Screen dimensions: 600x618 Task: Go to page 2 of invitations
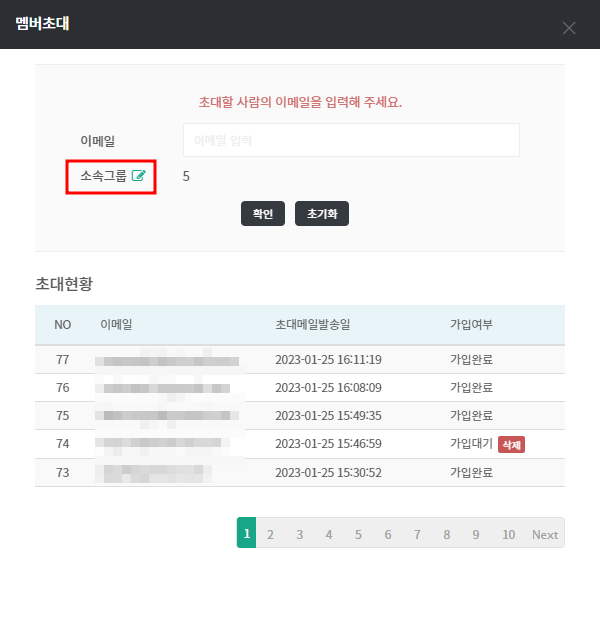point(270,534)
